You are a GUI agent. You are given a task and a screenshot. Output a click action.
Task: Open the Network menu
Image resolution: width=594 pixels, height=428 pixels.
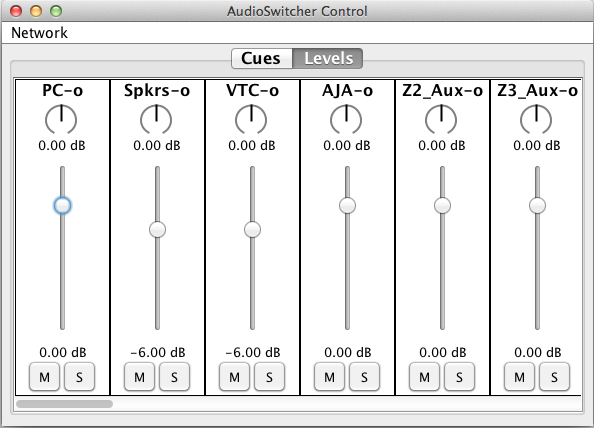pos(39,33)
